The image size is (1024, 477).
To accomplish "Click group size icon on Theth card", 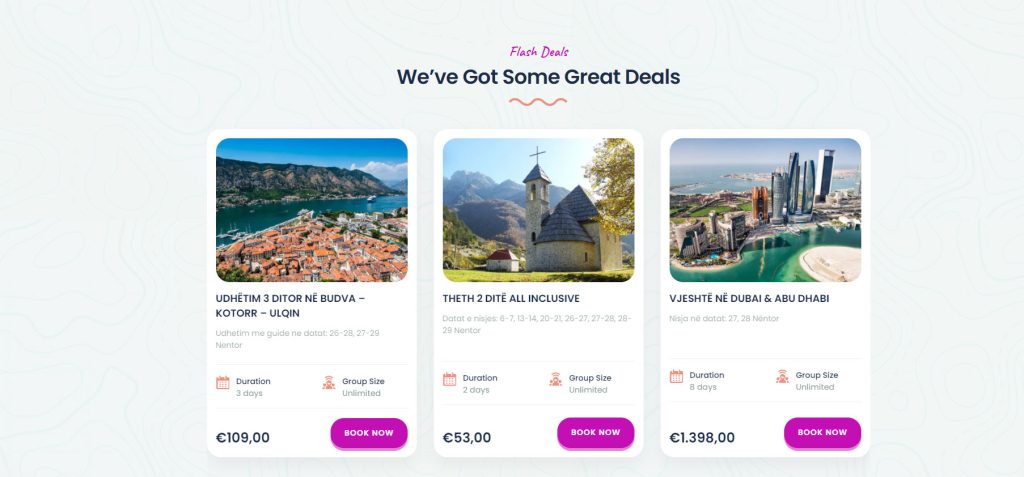I will [556, 379].
